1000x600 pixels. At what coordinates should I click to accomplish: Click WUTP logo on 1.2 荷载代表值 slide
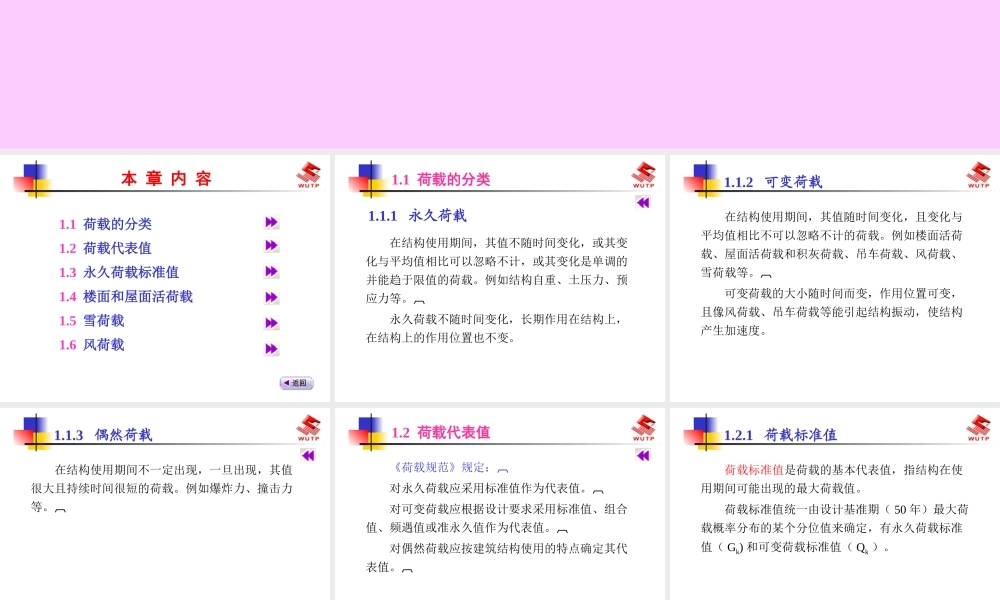643,427
